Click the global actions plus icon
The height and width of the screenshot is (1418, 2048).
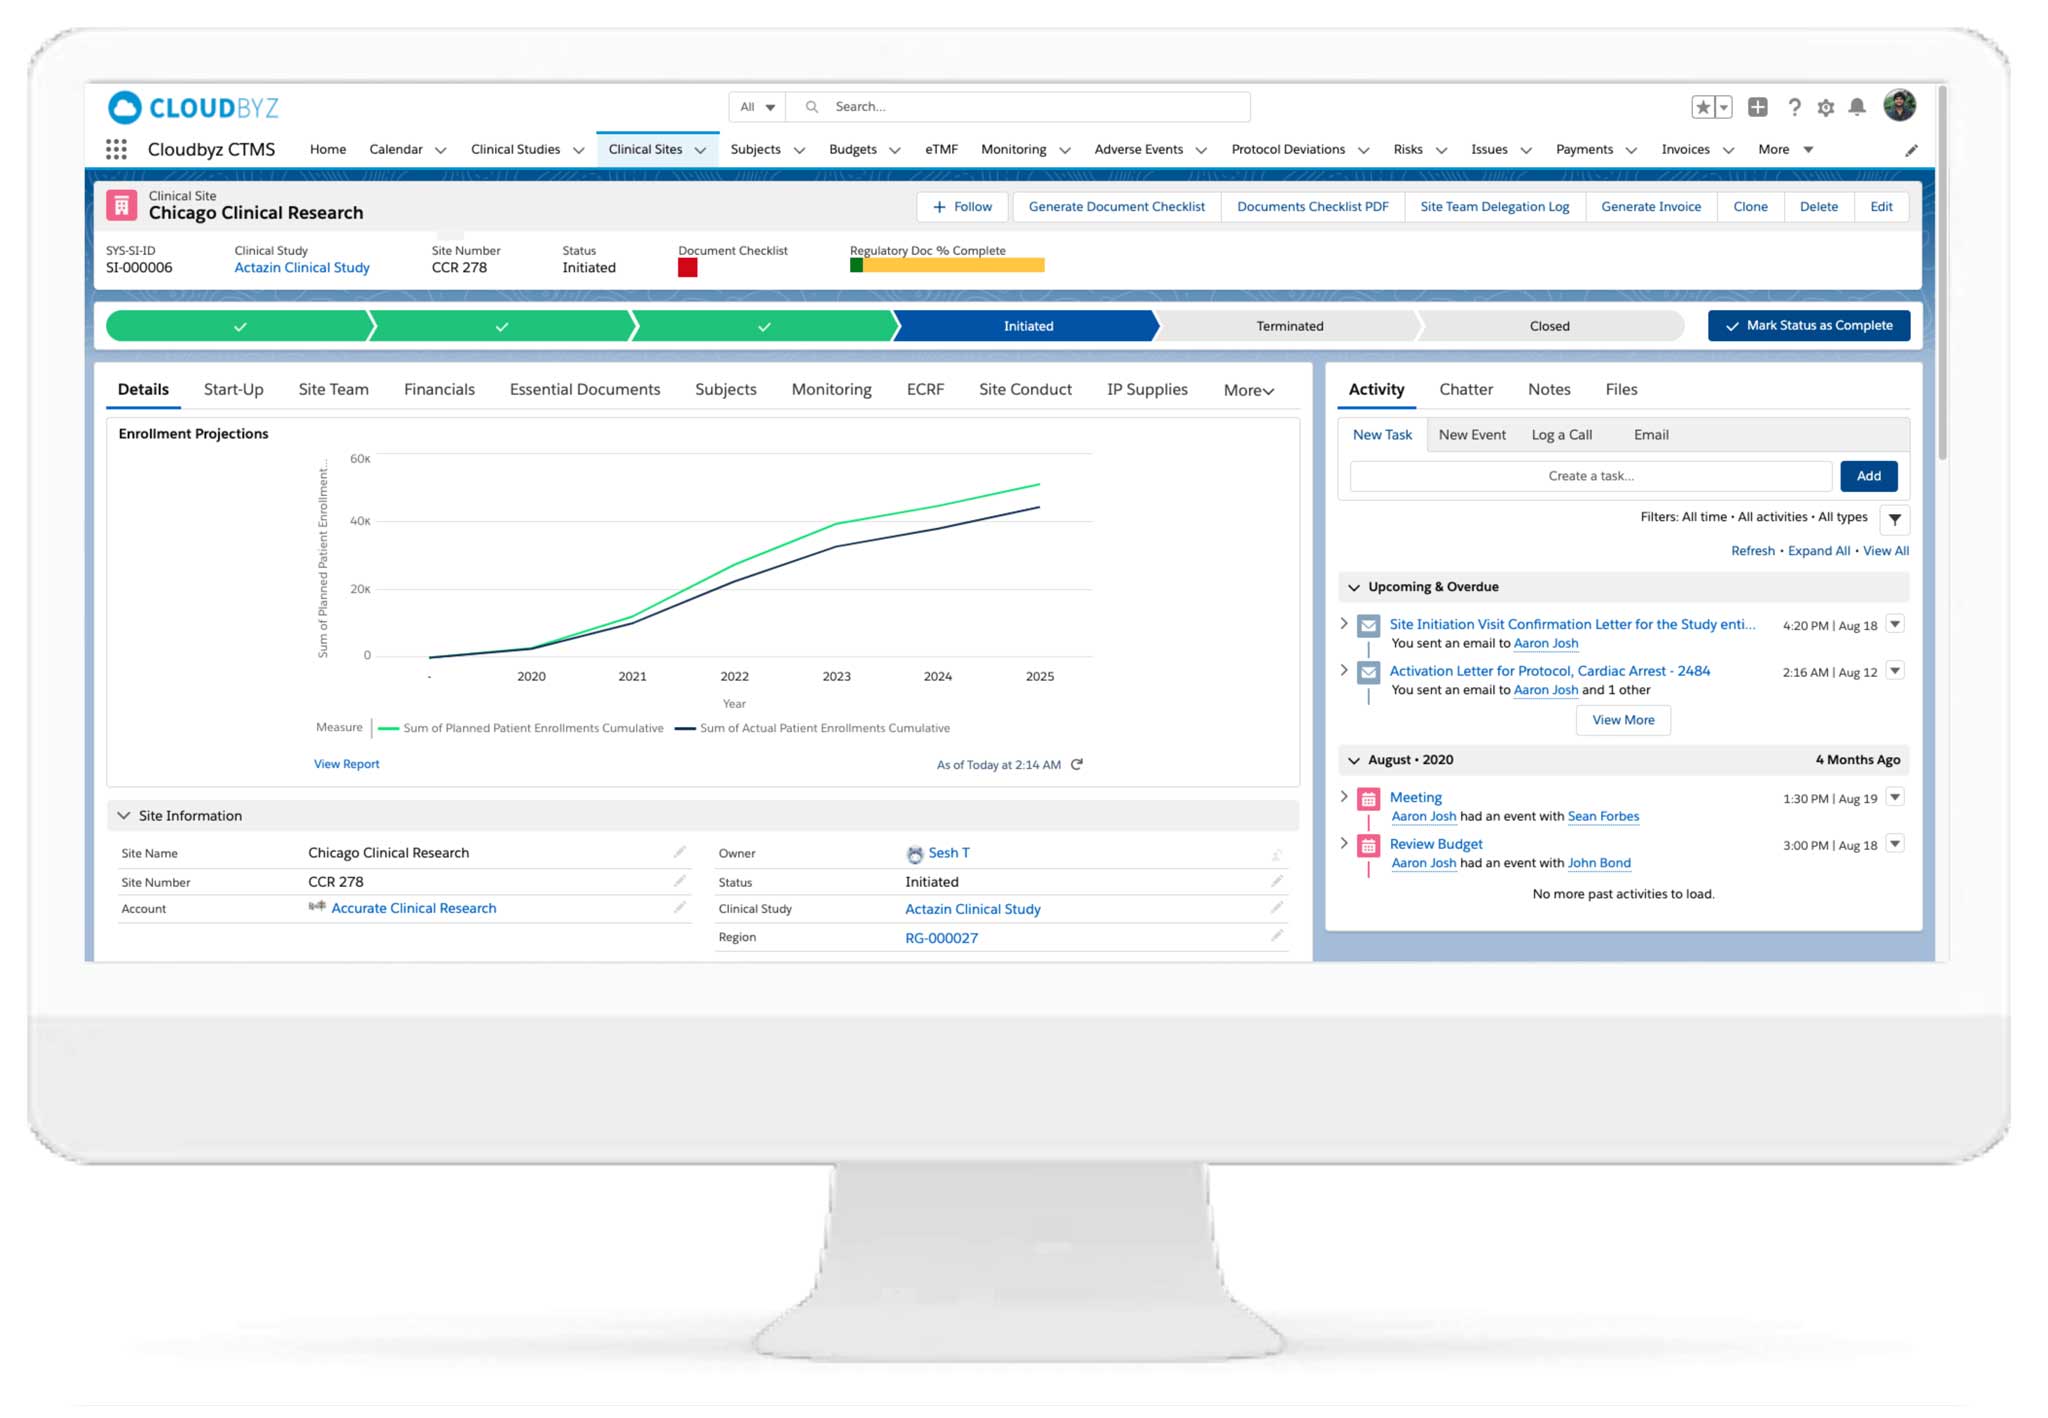pyautogui.click(x=1758, y=107)
